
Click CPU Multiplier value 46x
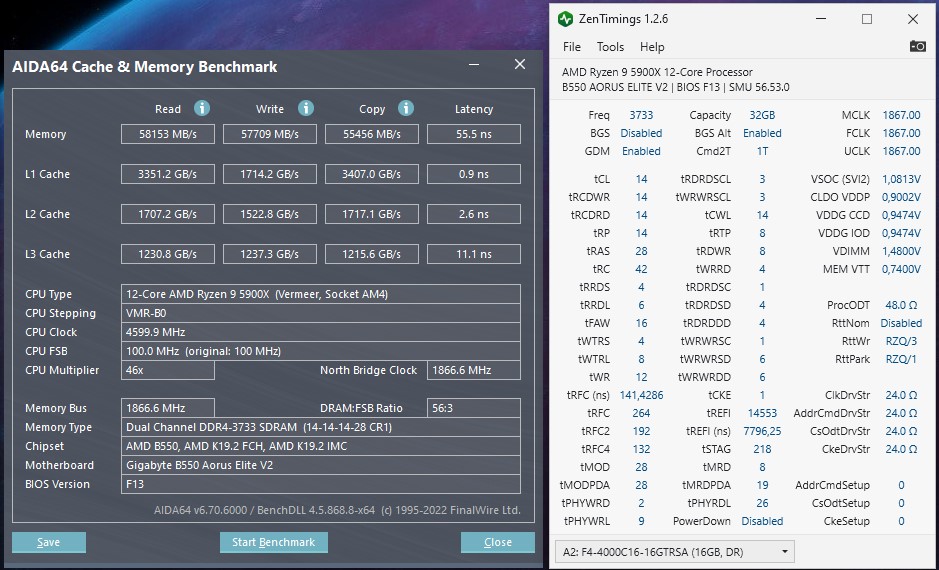point(168,370)
